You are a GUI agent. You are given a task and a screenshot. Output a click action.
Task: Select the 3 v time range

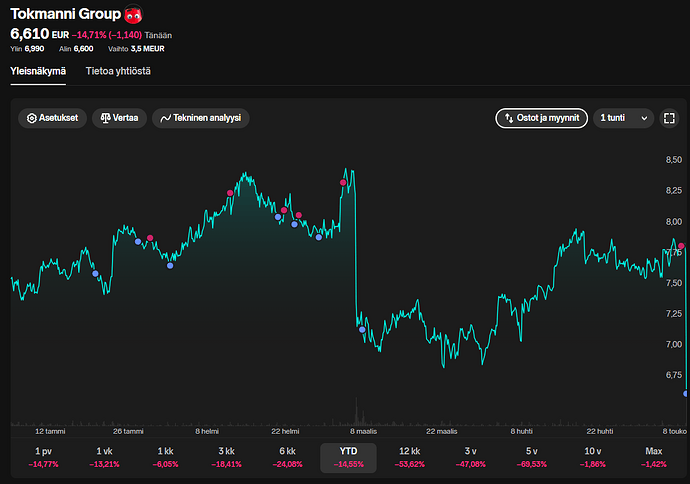pos(470,458)
